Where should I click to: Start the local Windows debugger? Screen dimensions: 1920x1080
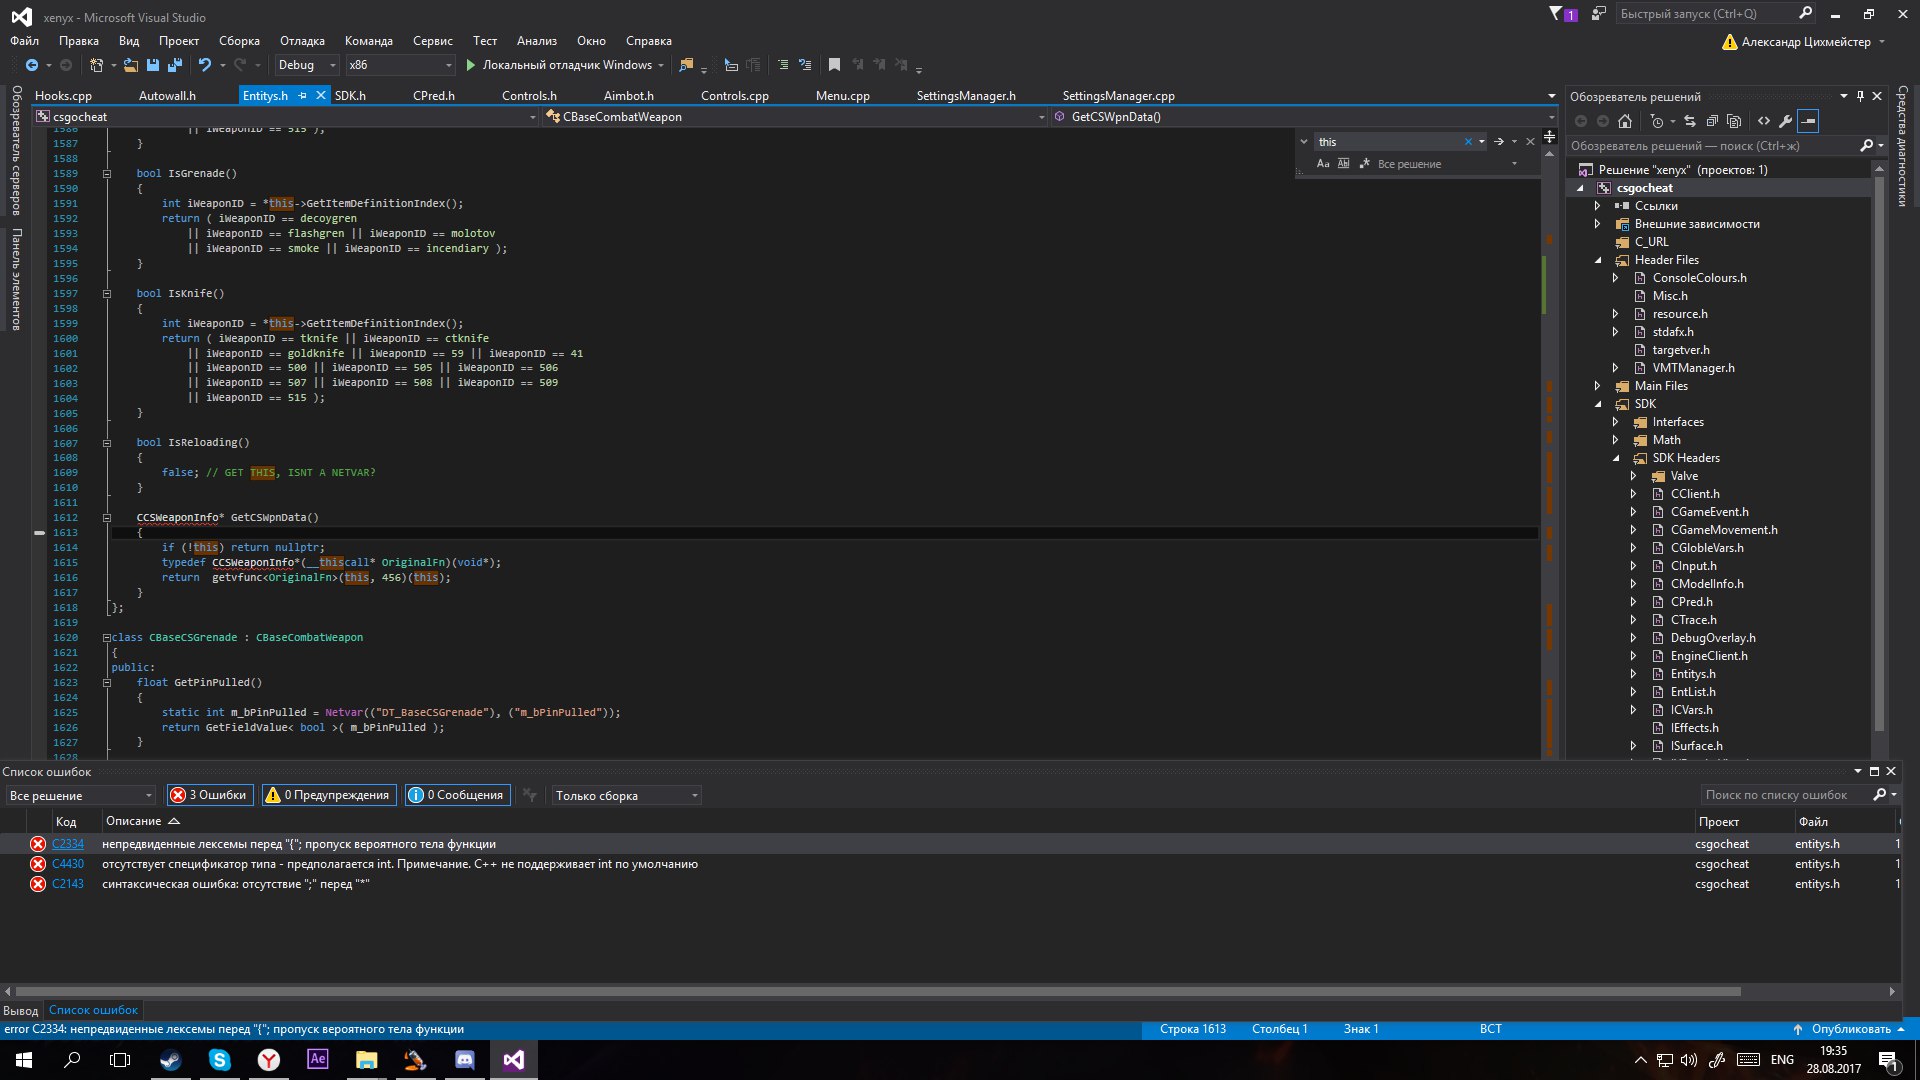click(x=470, y=65)
